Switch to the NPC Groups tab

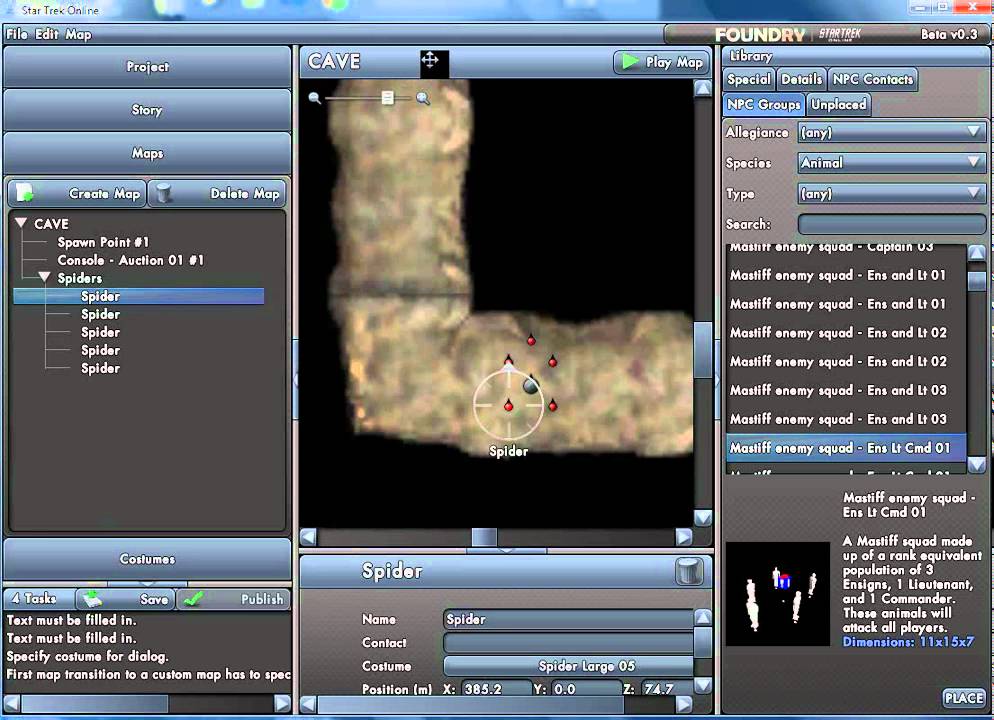(x=764, y=104)
